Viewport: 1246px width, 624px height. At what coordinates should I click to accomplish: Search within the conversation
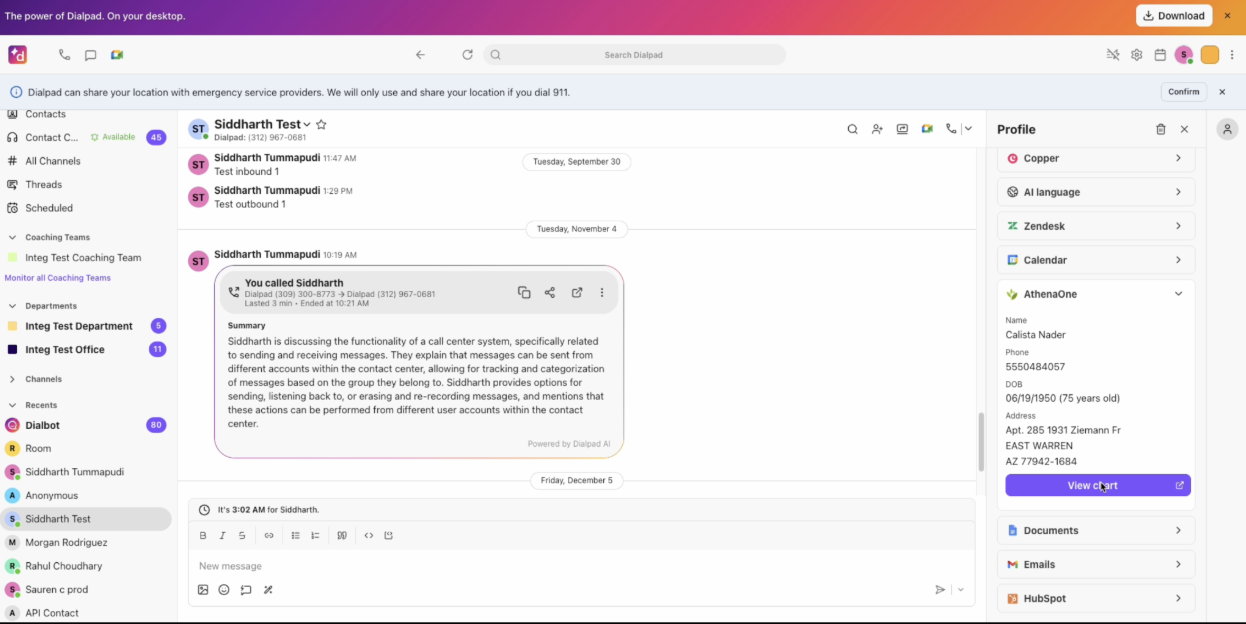click(852, 129)
